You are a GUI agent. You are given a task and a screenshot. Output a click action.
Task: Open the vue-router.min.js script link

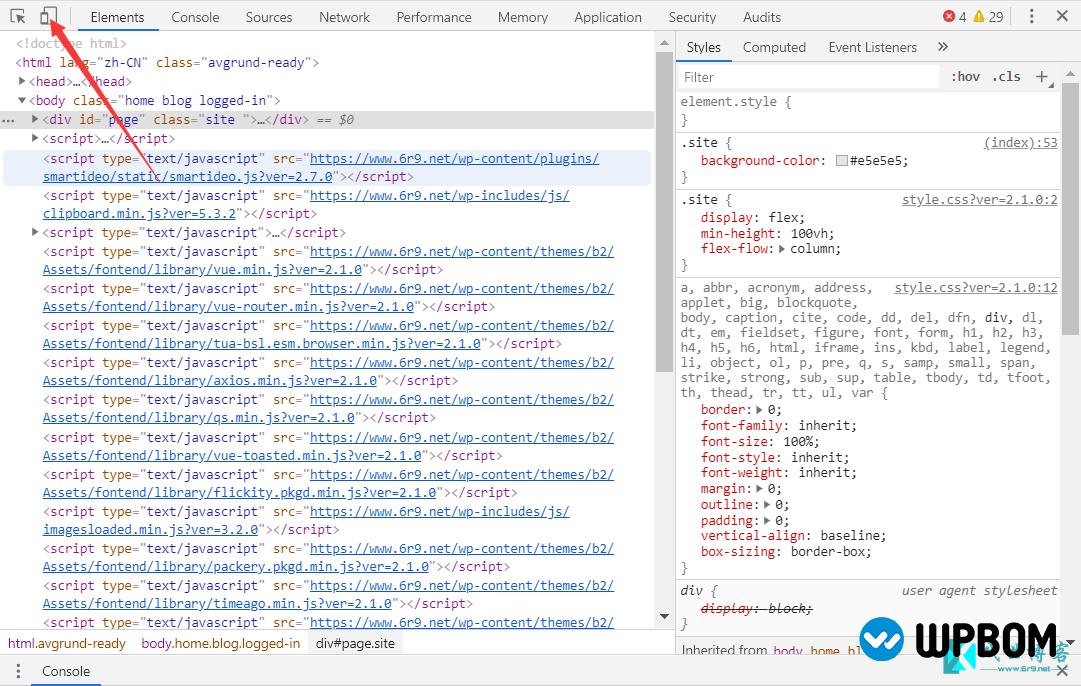pos(328,298)
